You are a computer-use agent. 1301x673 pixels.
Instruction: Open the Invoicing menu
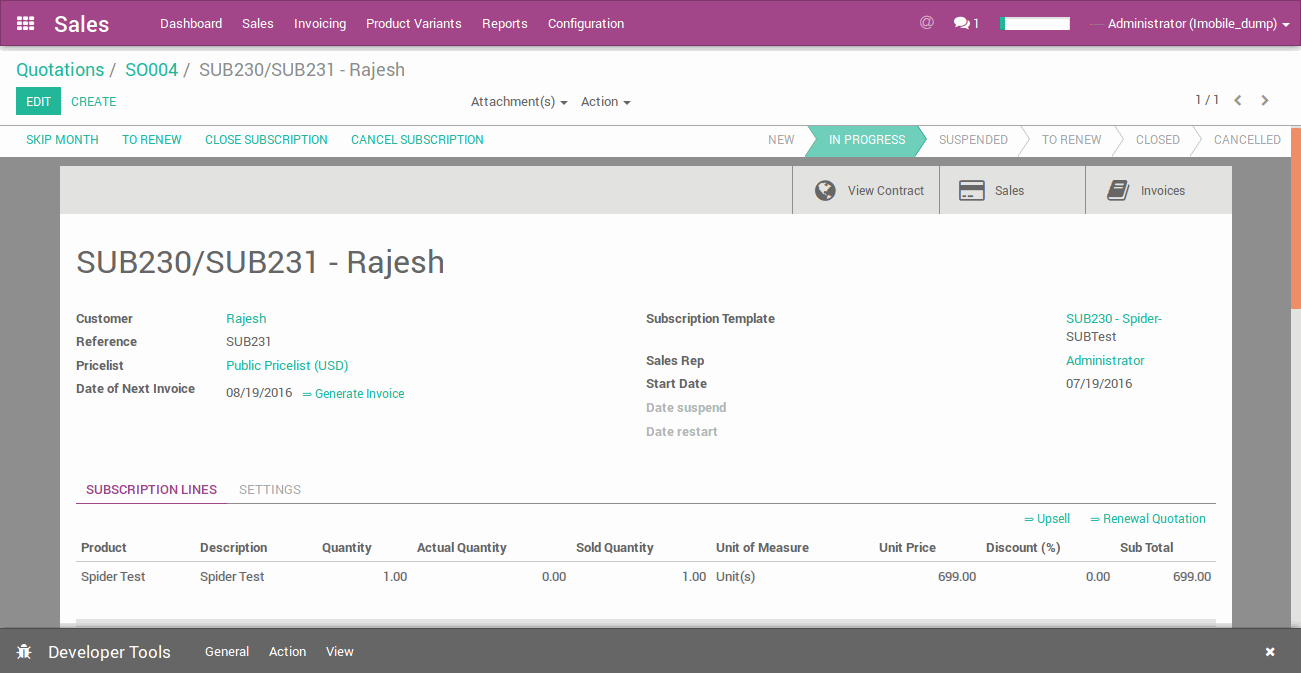coord(320,23)
